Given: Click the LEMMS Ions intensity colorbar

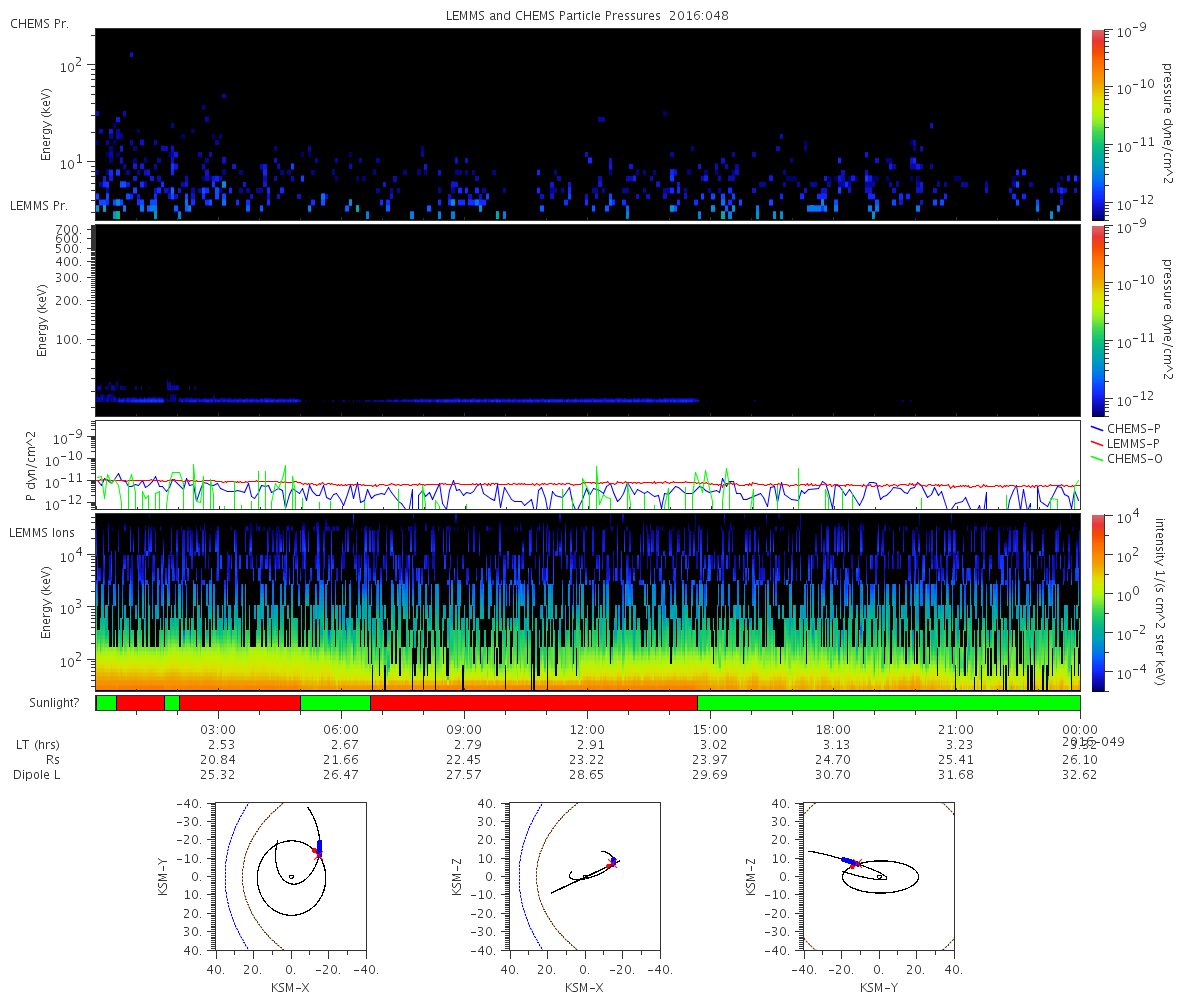Looking at the screenshot, I should [x=1097, y=602].
